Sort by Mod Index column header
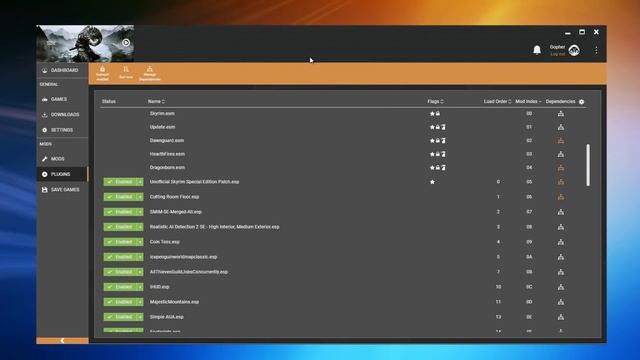Screen dimensions: 640x360 (x=528, y=101)
